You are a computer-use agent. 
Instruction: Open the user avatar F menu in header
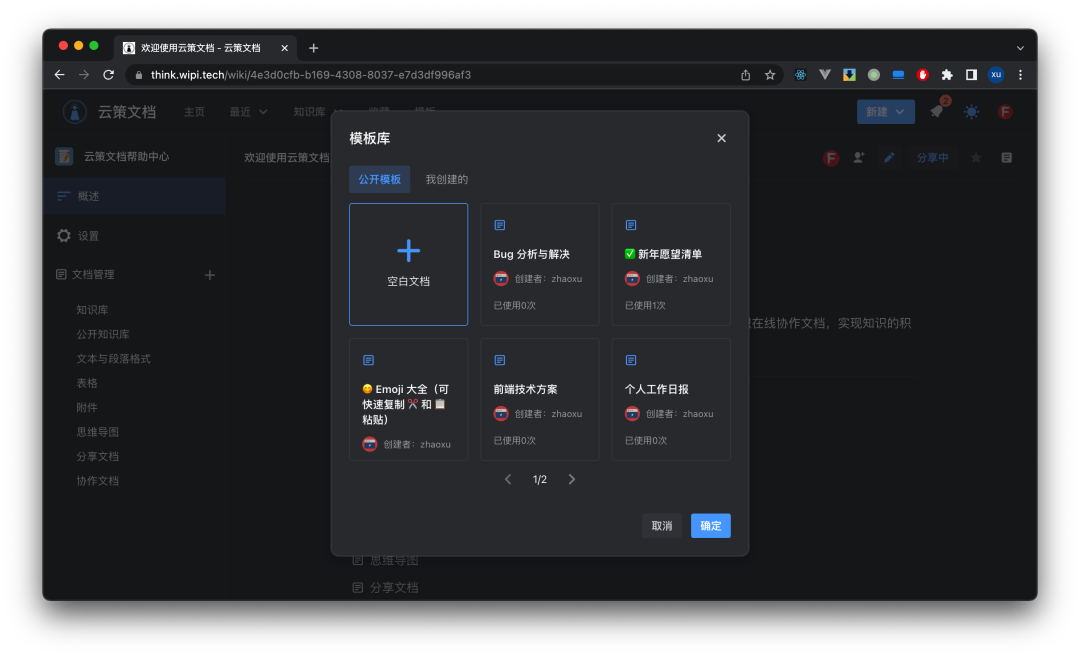[1005, 112]
